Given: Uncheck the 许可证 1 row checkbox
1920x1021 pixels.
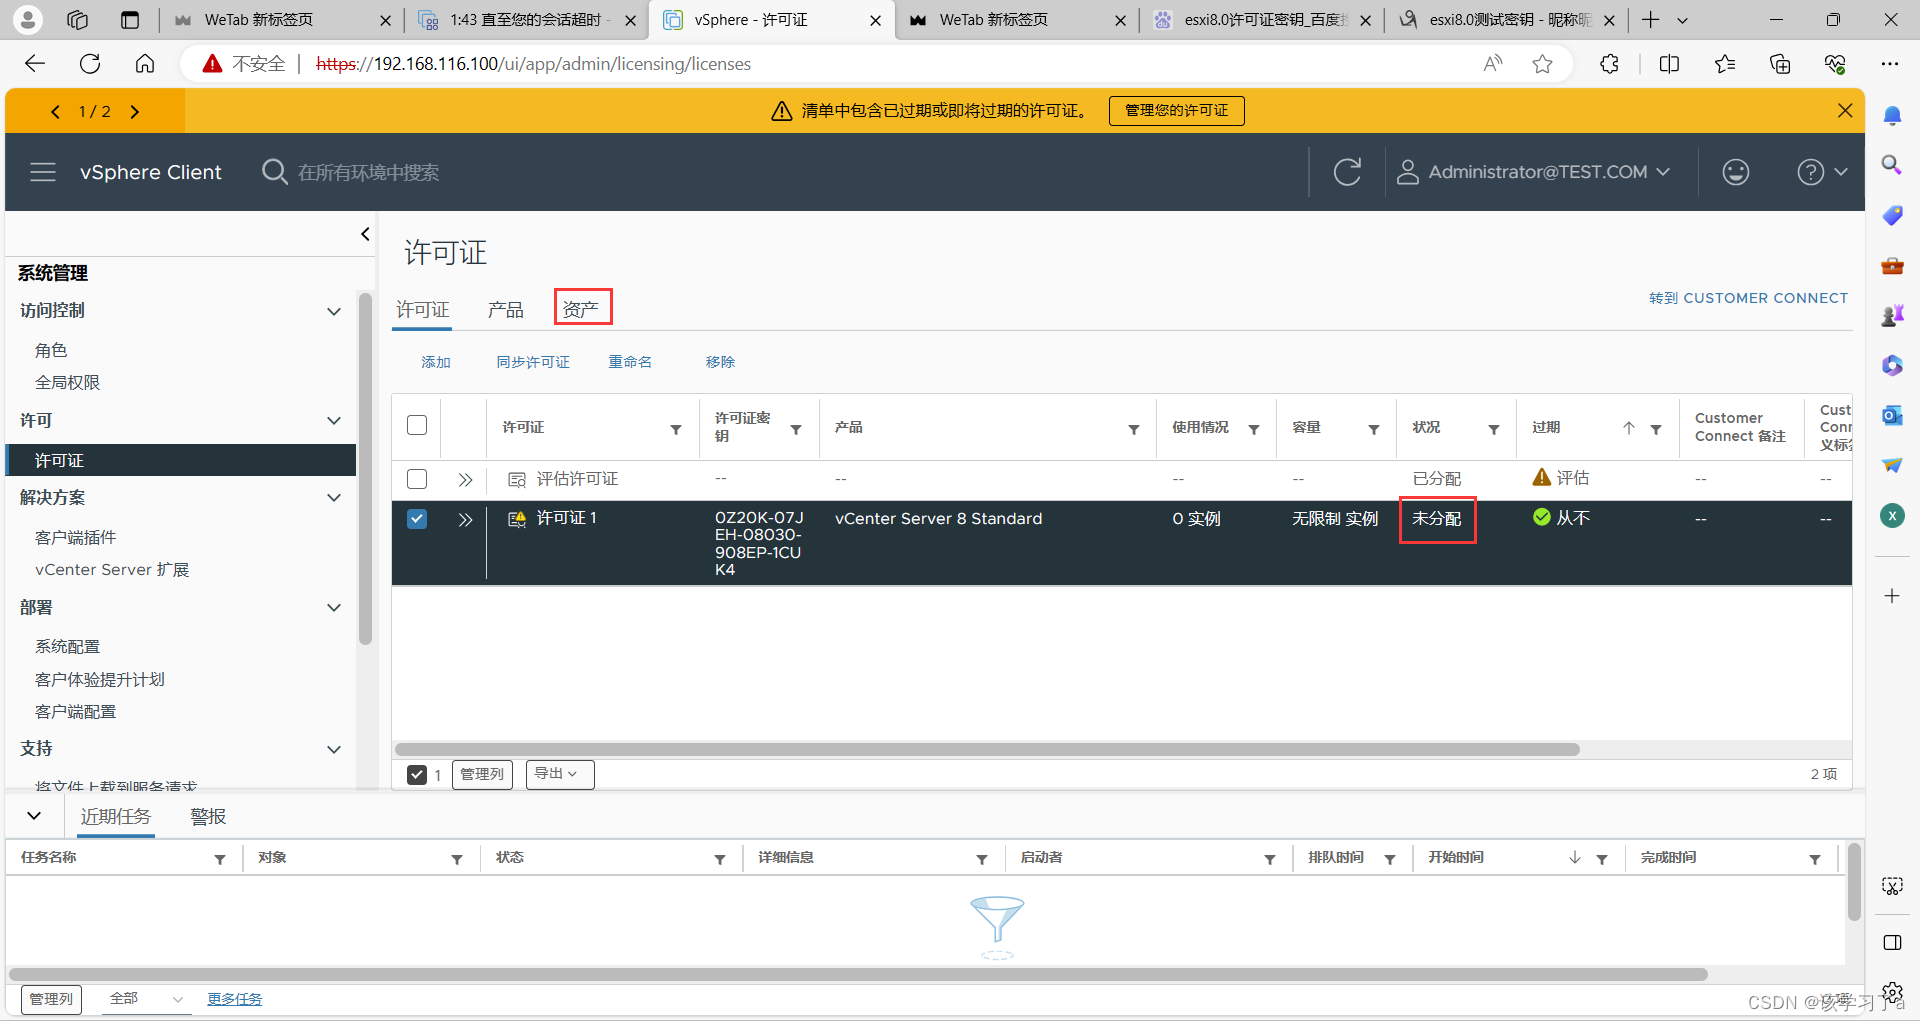Looking at the screenshot, I should (417, 519).
